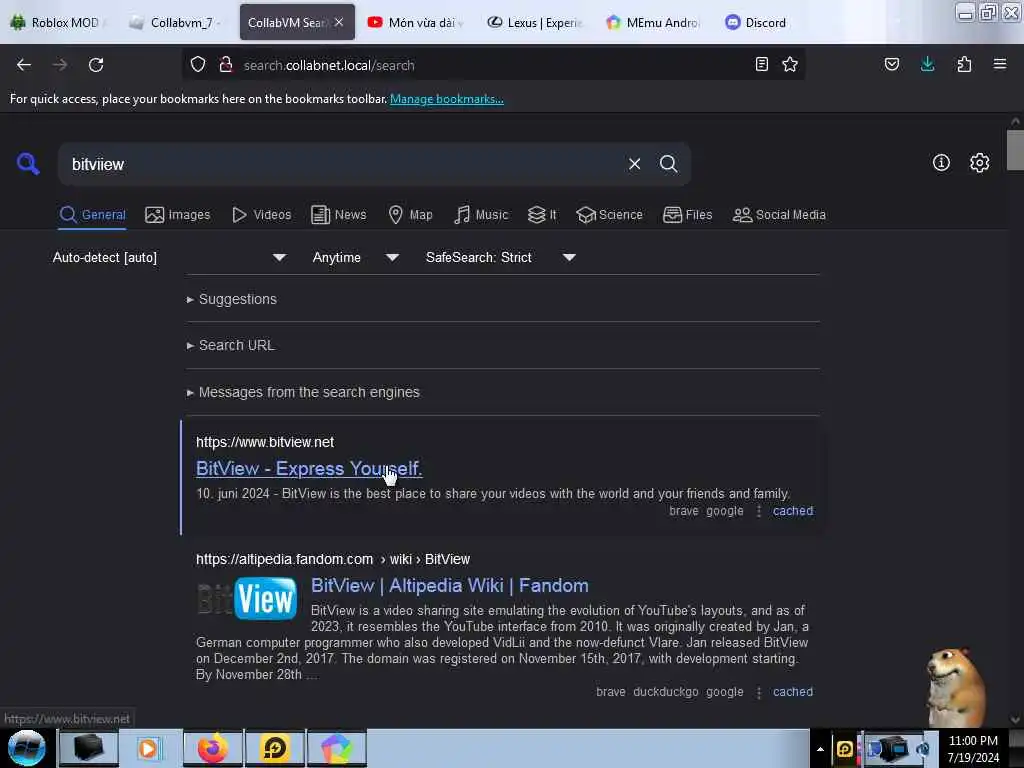
Task: Click the BitView logo thumbnail
Action: click(247, 598)
